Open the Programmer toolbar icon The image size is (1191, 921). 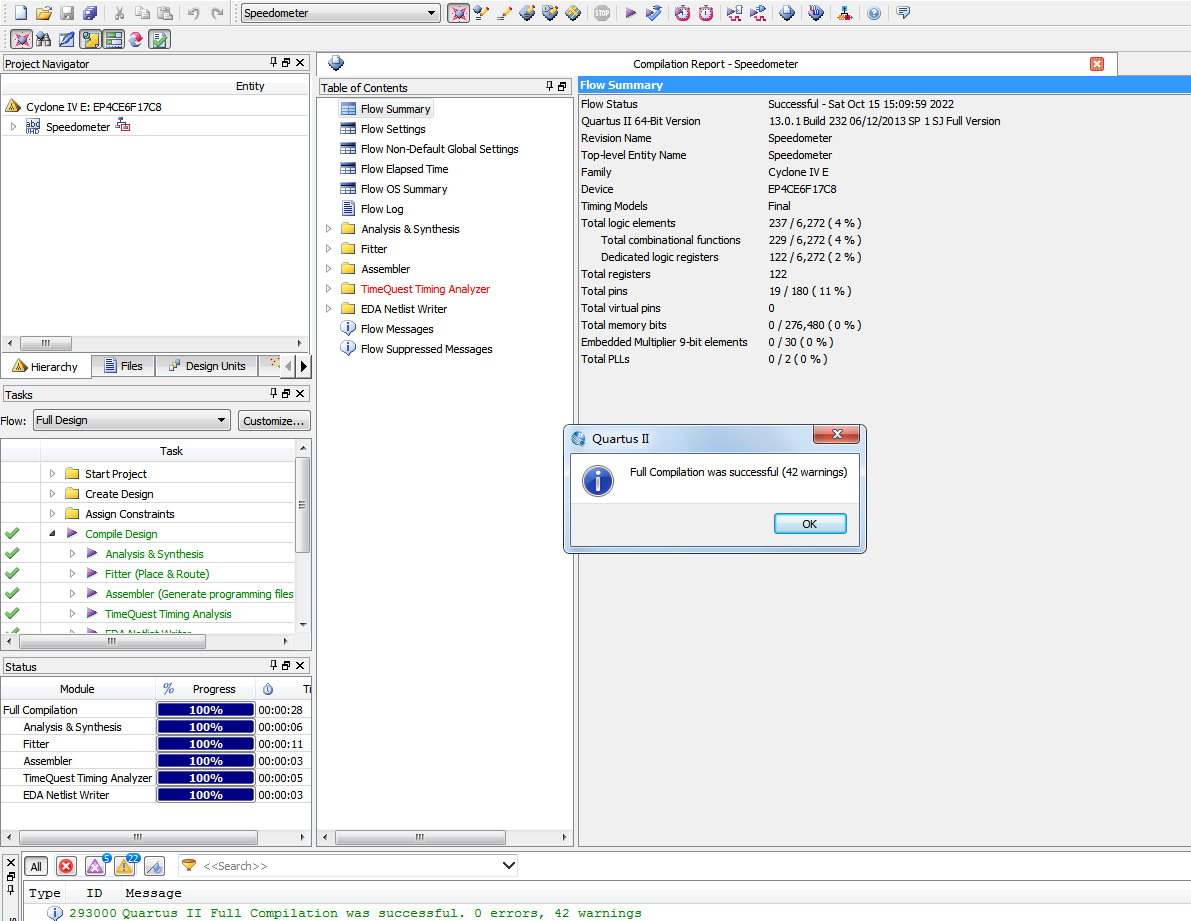coord(816,13)
